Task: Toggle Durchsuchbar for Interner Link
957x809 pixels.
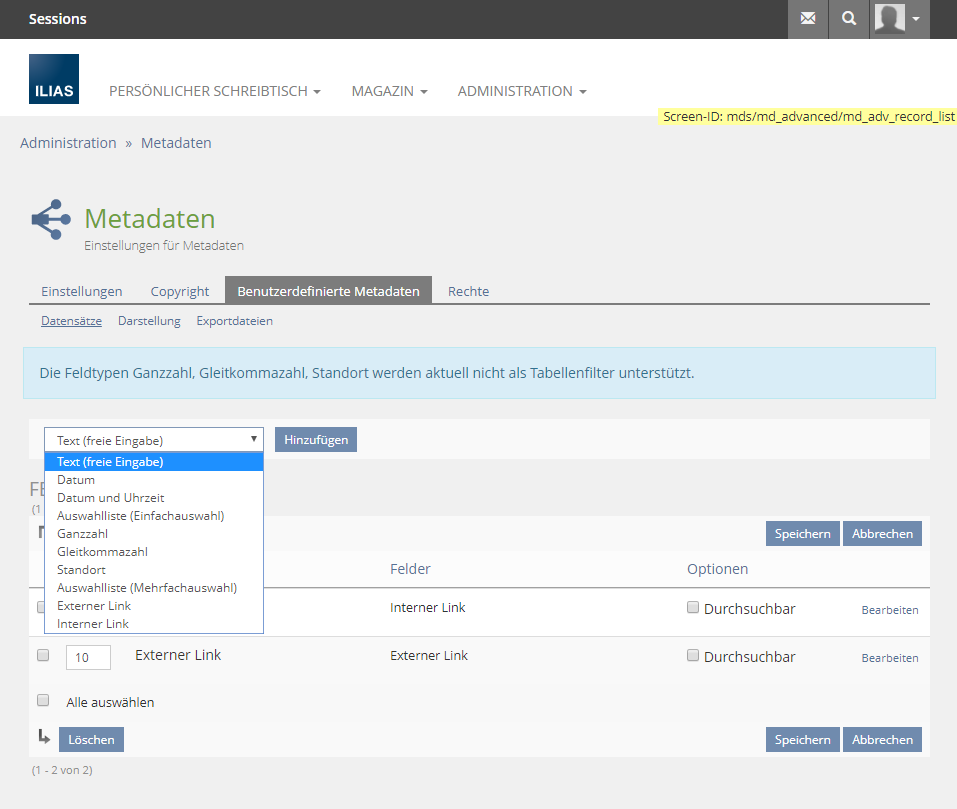Action: tap(693, 607)
